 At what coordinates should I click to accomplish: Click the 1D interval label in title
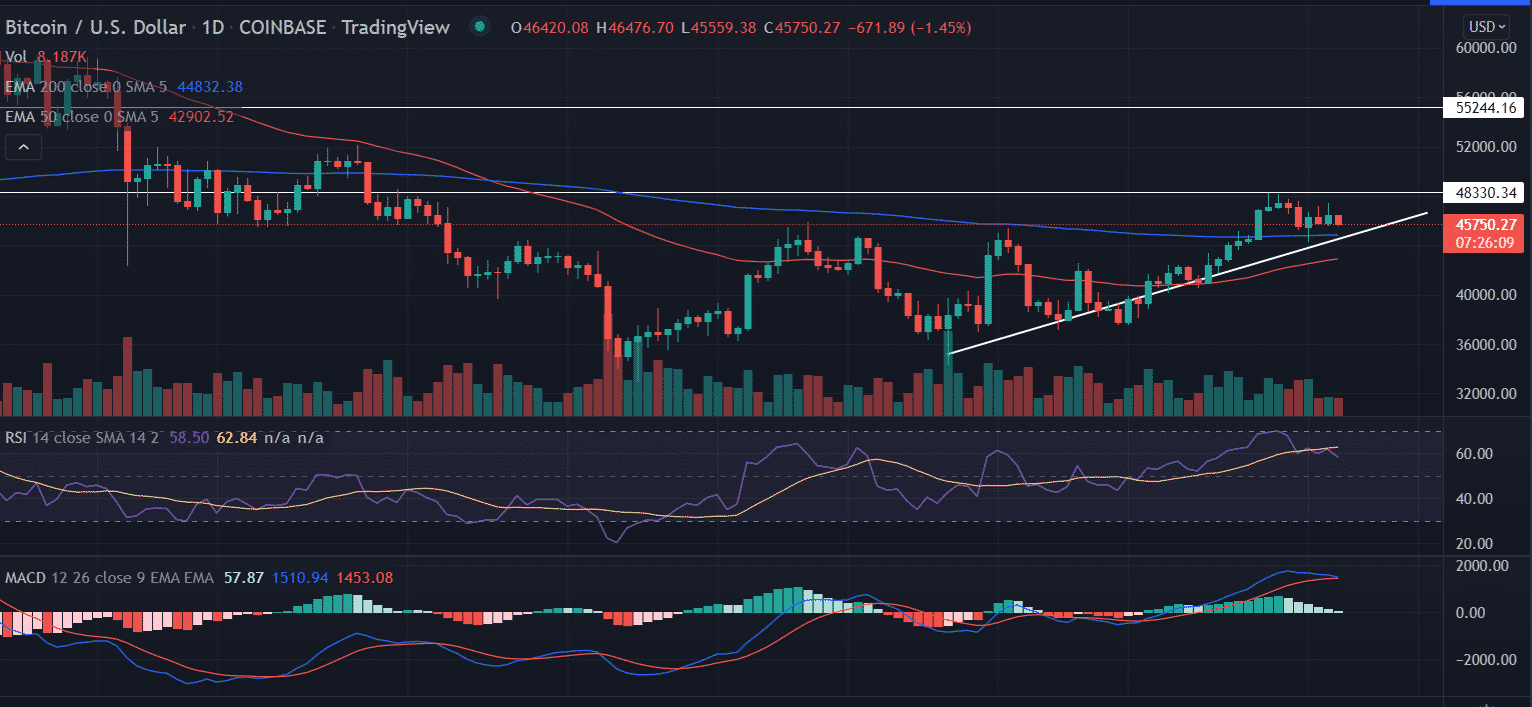point(214,27)
